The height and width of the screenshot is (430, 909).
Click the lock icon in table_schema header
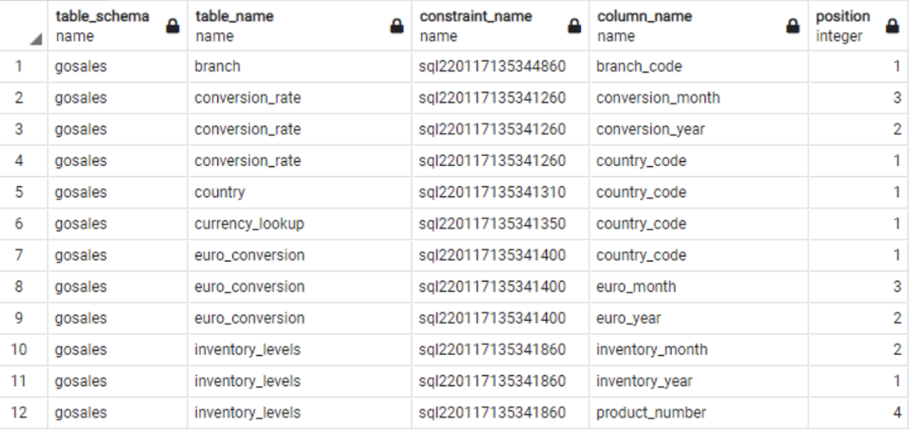click(173, 26)
